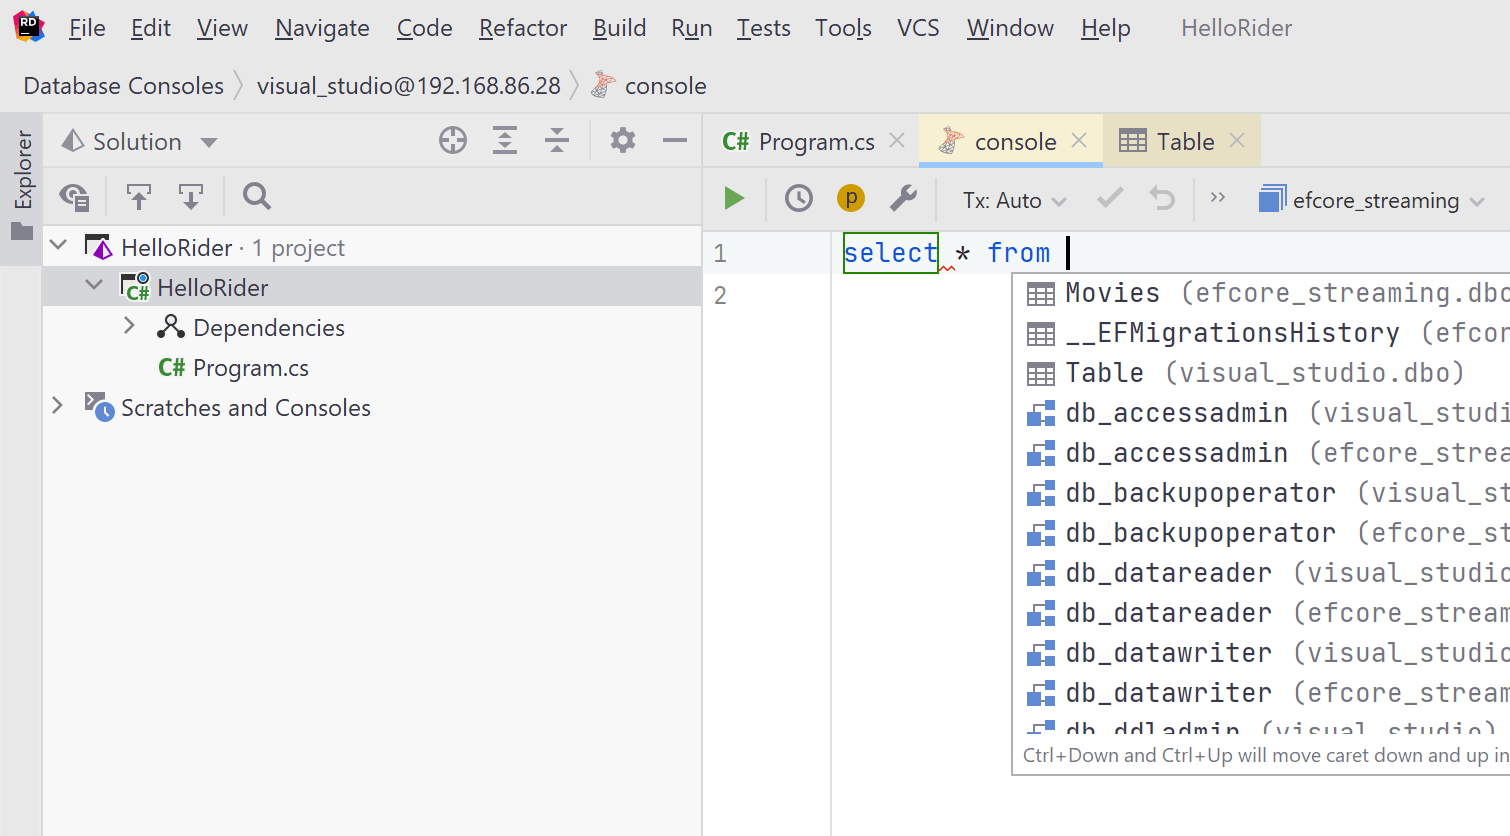
Task: Click the yellow playground mode icon
Action: [x=850, y=199]
